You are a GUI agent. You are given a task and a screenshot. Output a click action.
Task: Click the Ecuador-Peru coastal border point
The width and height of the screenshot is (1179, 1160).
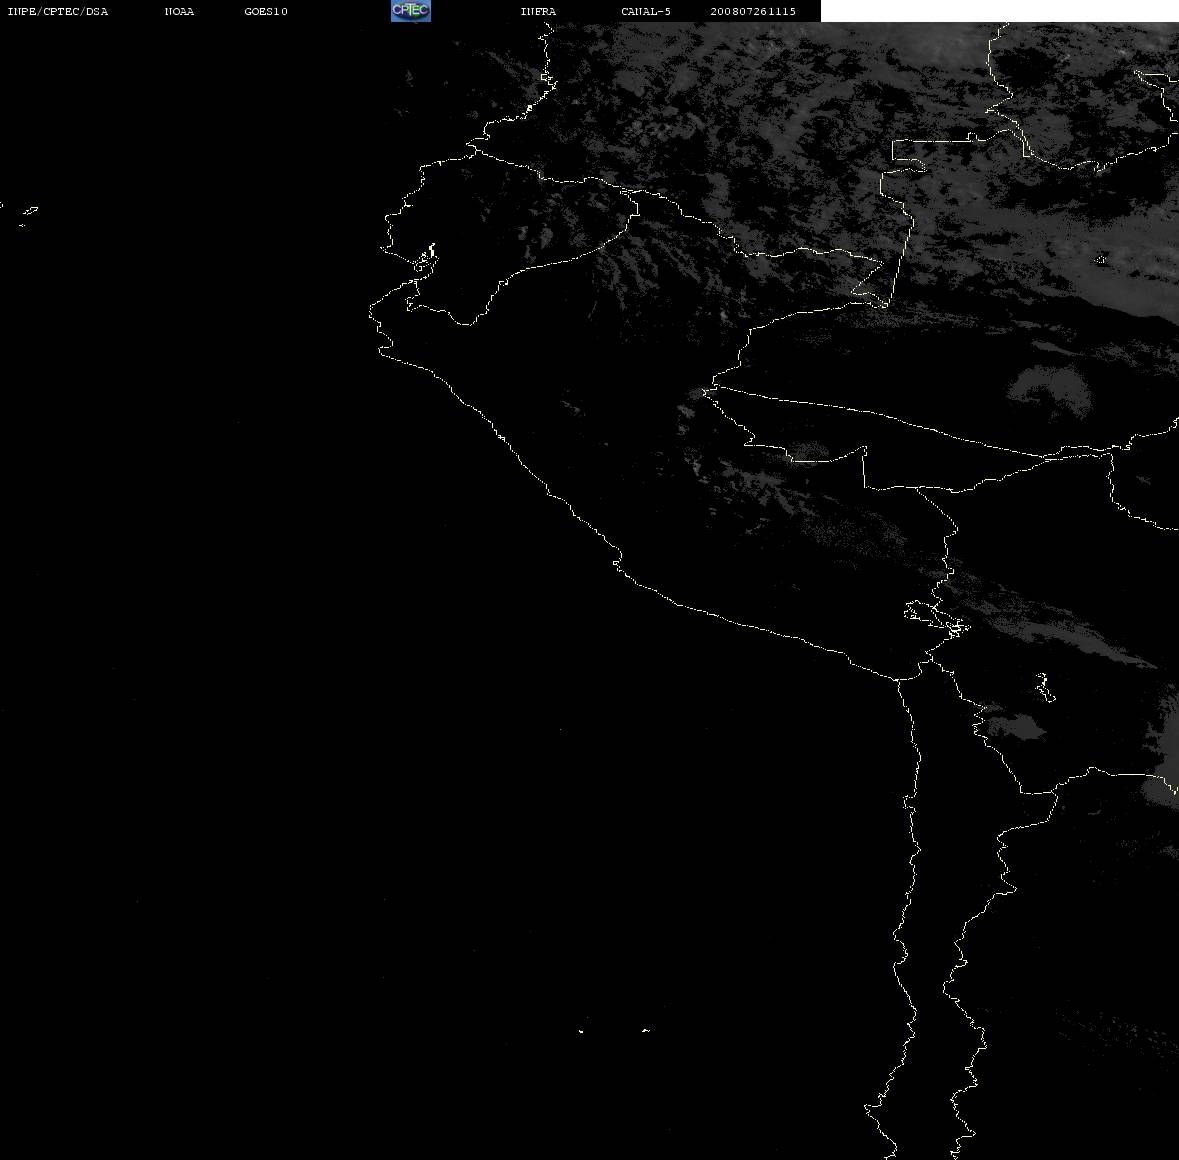[416, 282]
